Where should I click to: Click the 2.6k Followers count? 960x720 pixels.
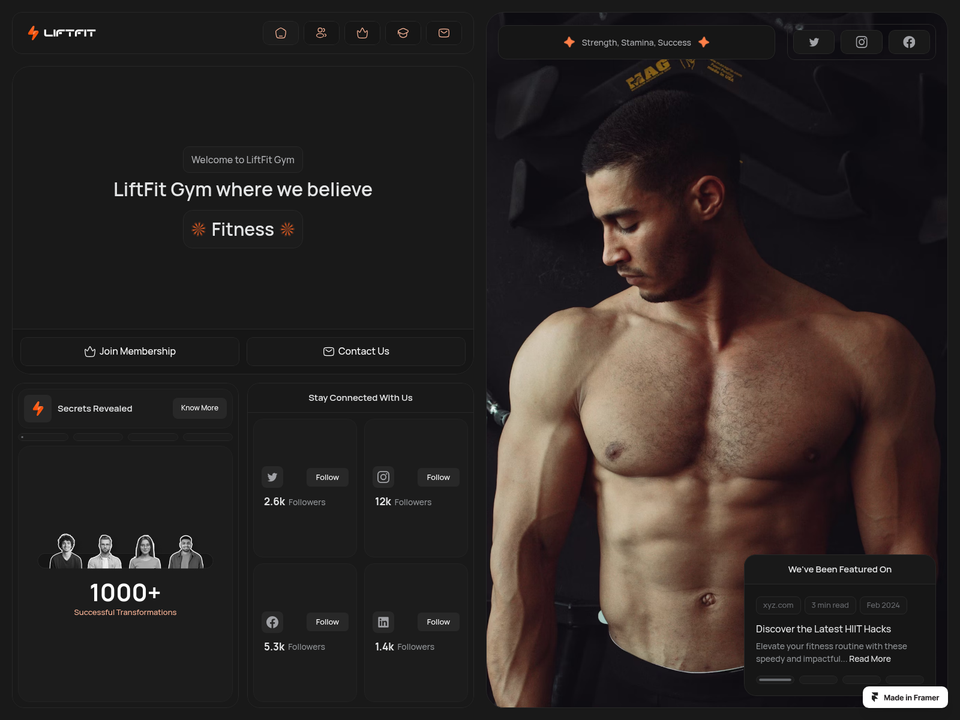(294, 501)
